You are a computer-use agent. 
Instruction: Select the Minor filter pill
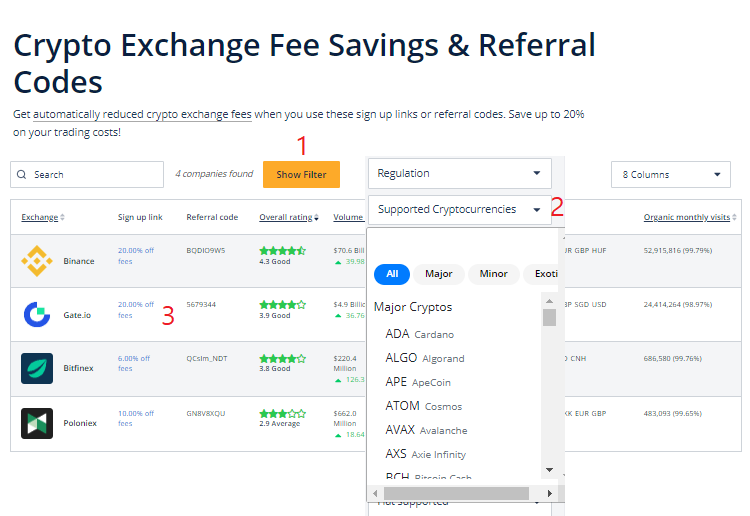[x=493, y=273]
